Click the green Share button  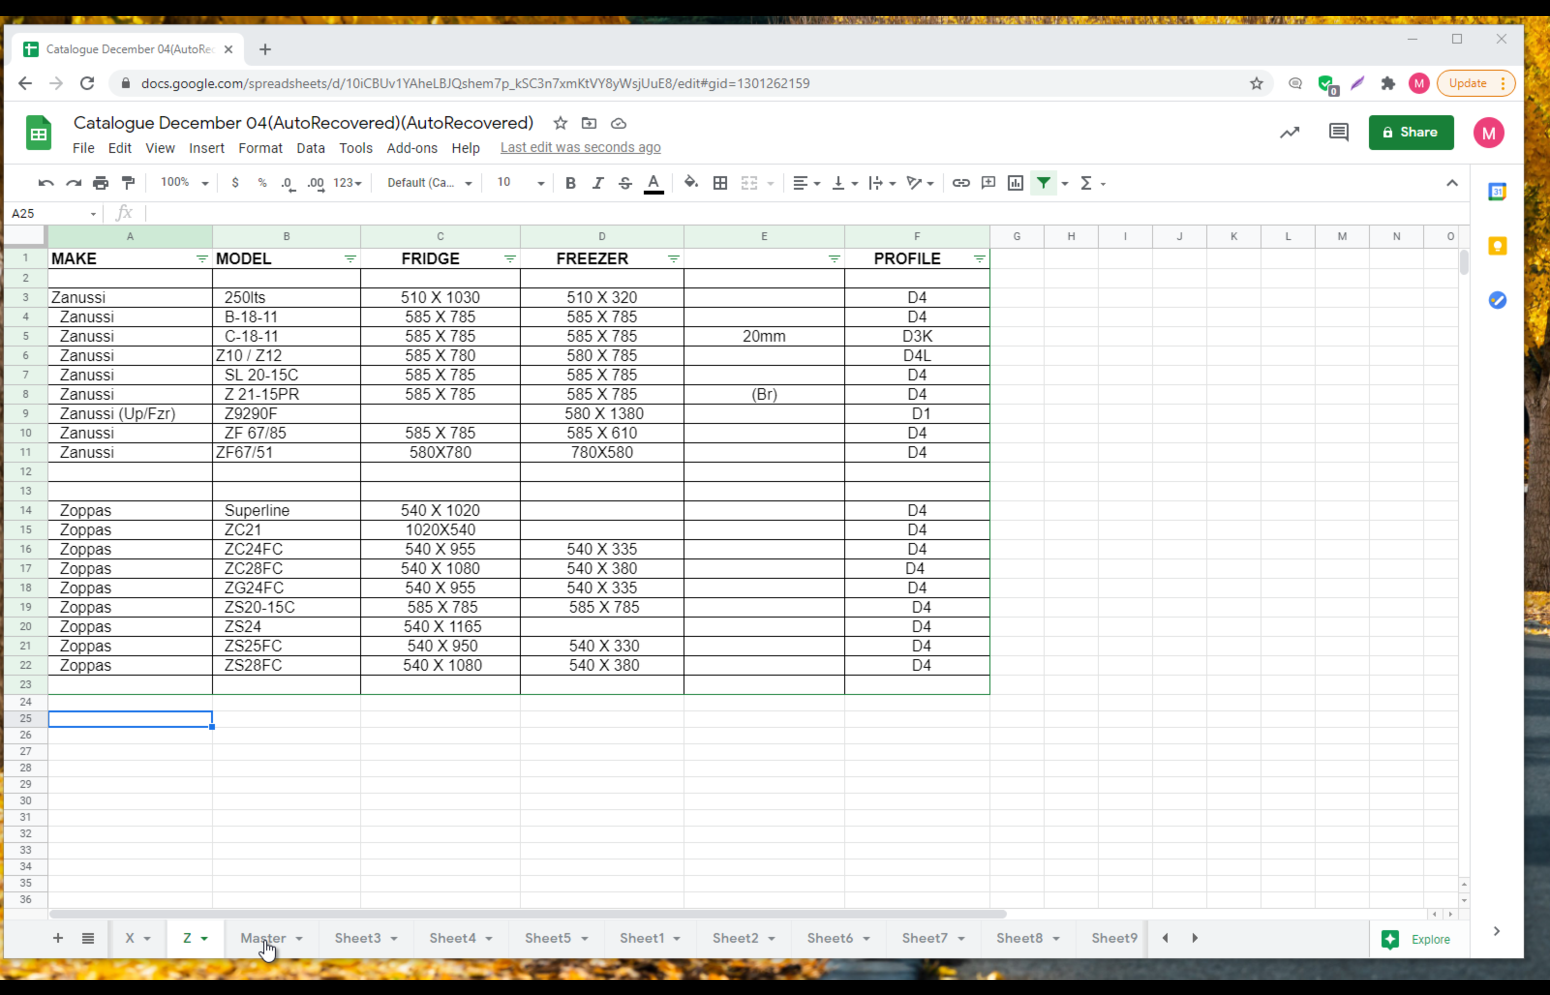click(1410, 132)
